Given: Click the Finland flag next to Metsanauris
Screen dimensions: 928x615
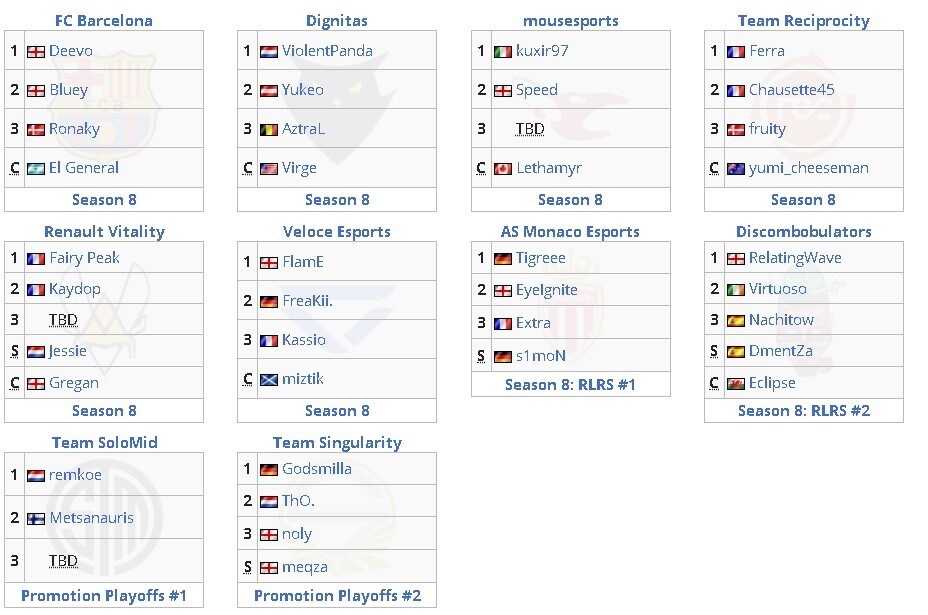Looking at the screenshot, I should point(36,519).
